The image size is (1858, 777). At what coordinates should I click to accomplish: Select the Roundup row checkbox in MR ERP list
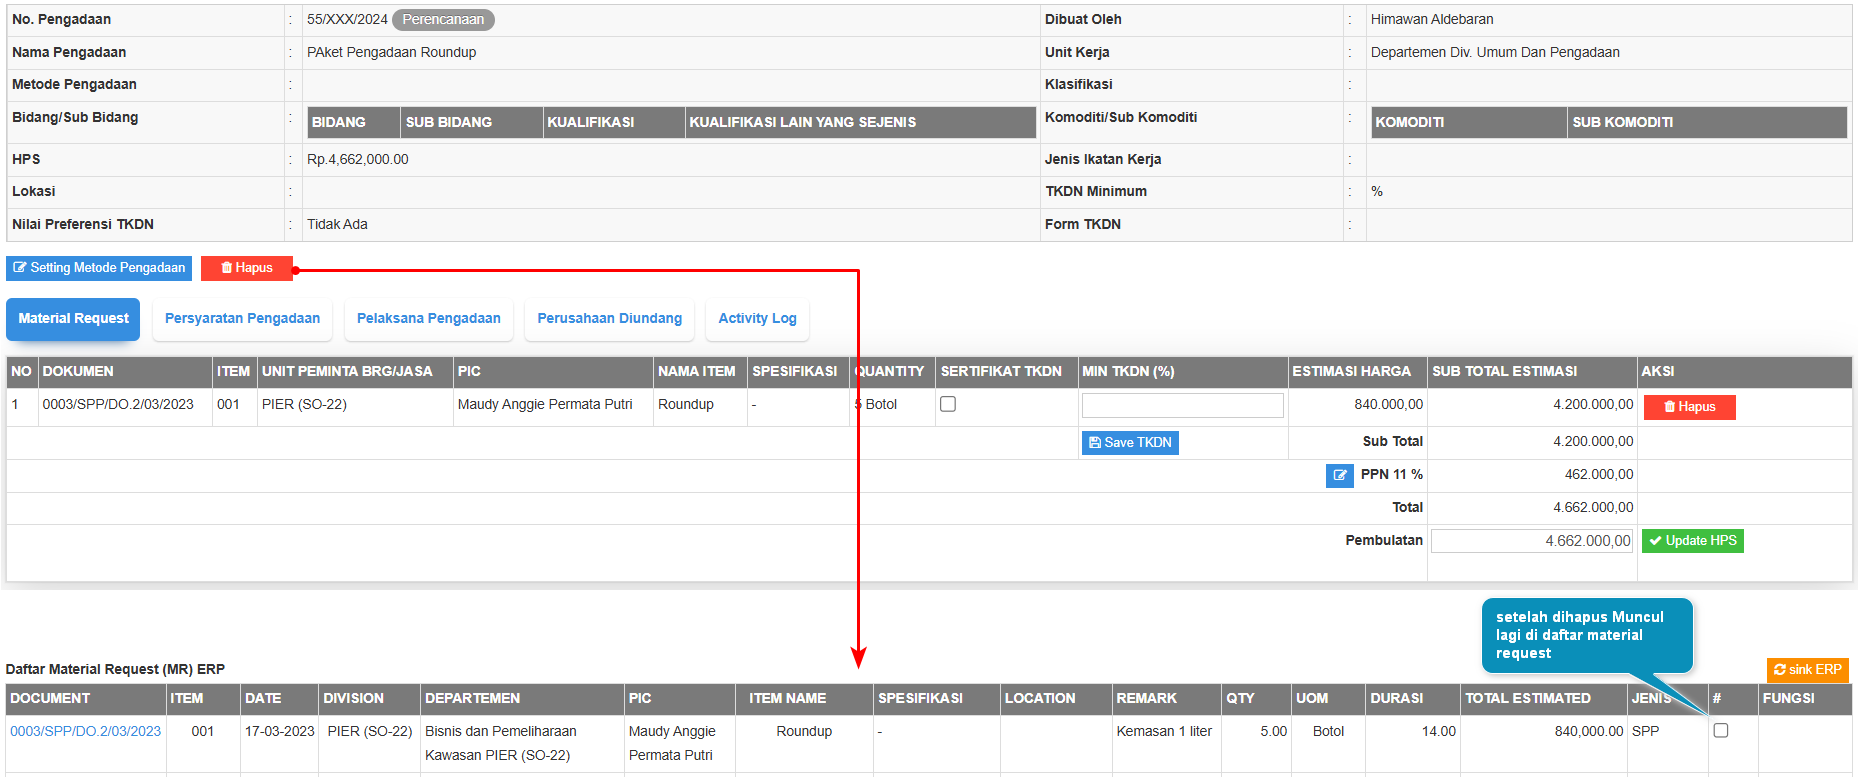(1720, 731)
